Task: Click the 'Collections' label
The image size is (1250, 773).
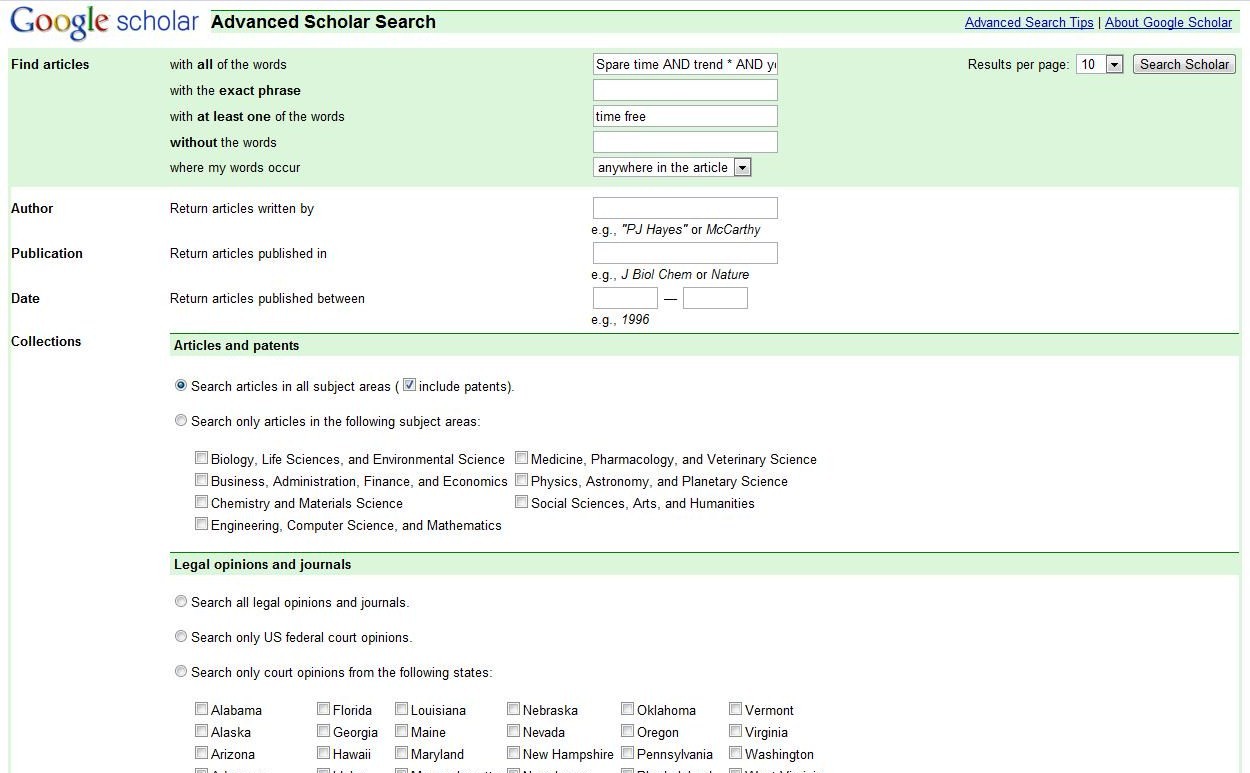Action: [x=46, y=341]
